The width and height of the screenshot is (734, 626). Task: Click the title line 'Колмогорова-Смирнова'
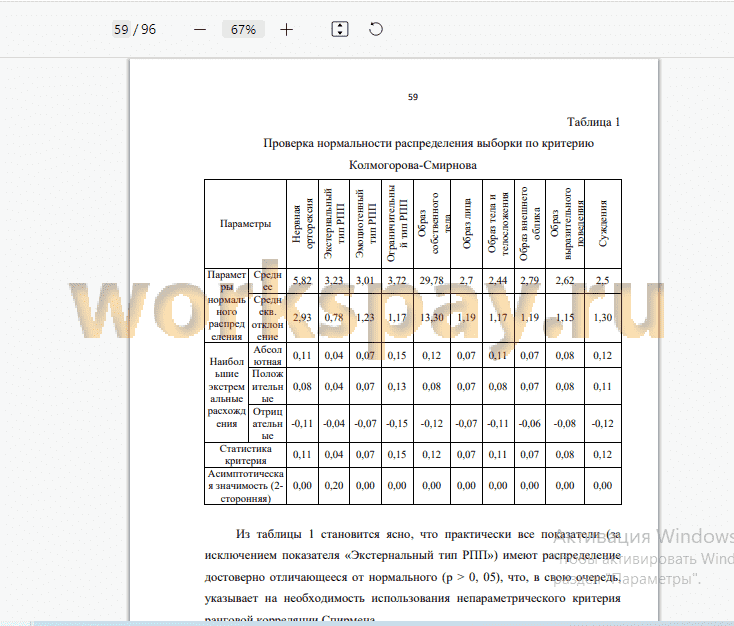pos(413,165)
